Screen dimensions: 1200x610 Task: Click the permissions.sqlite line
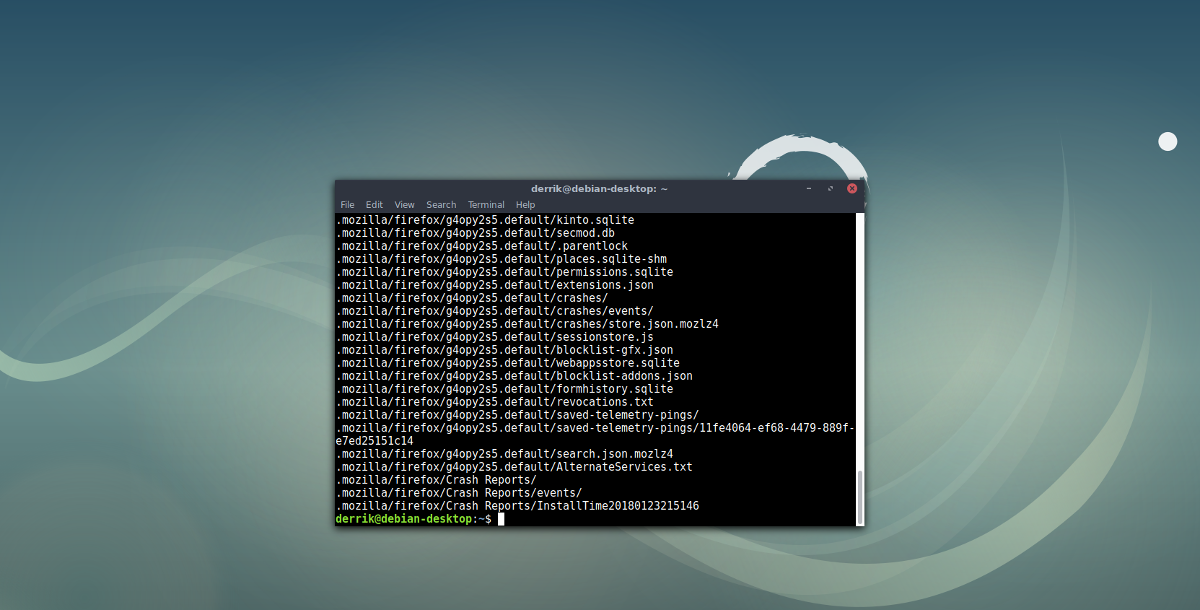(x=505, y=272)
